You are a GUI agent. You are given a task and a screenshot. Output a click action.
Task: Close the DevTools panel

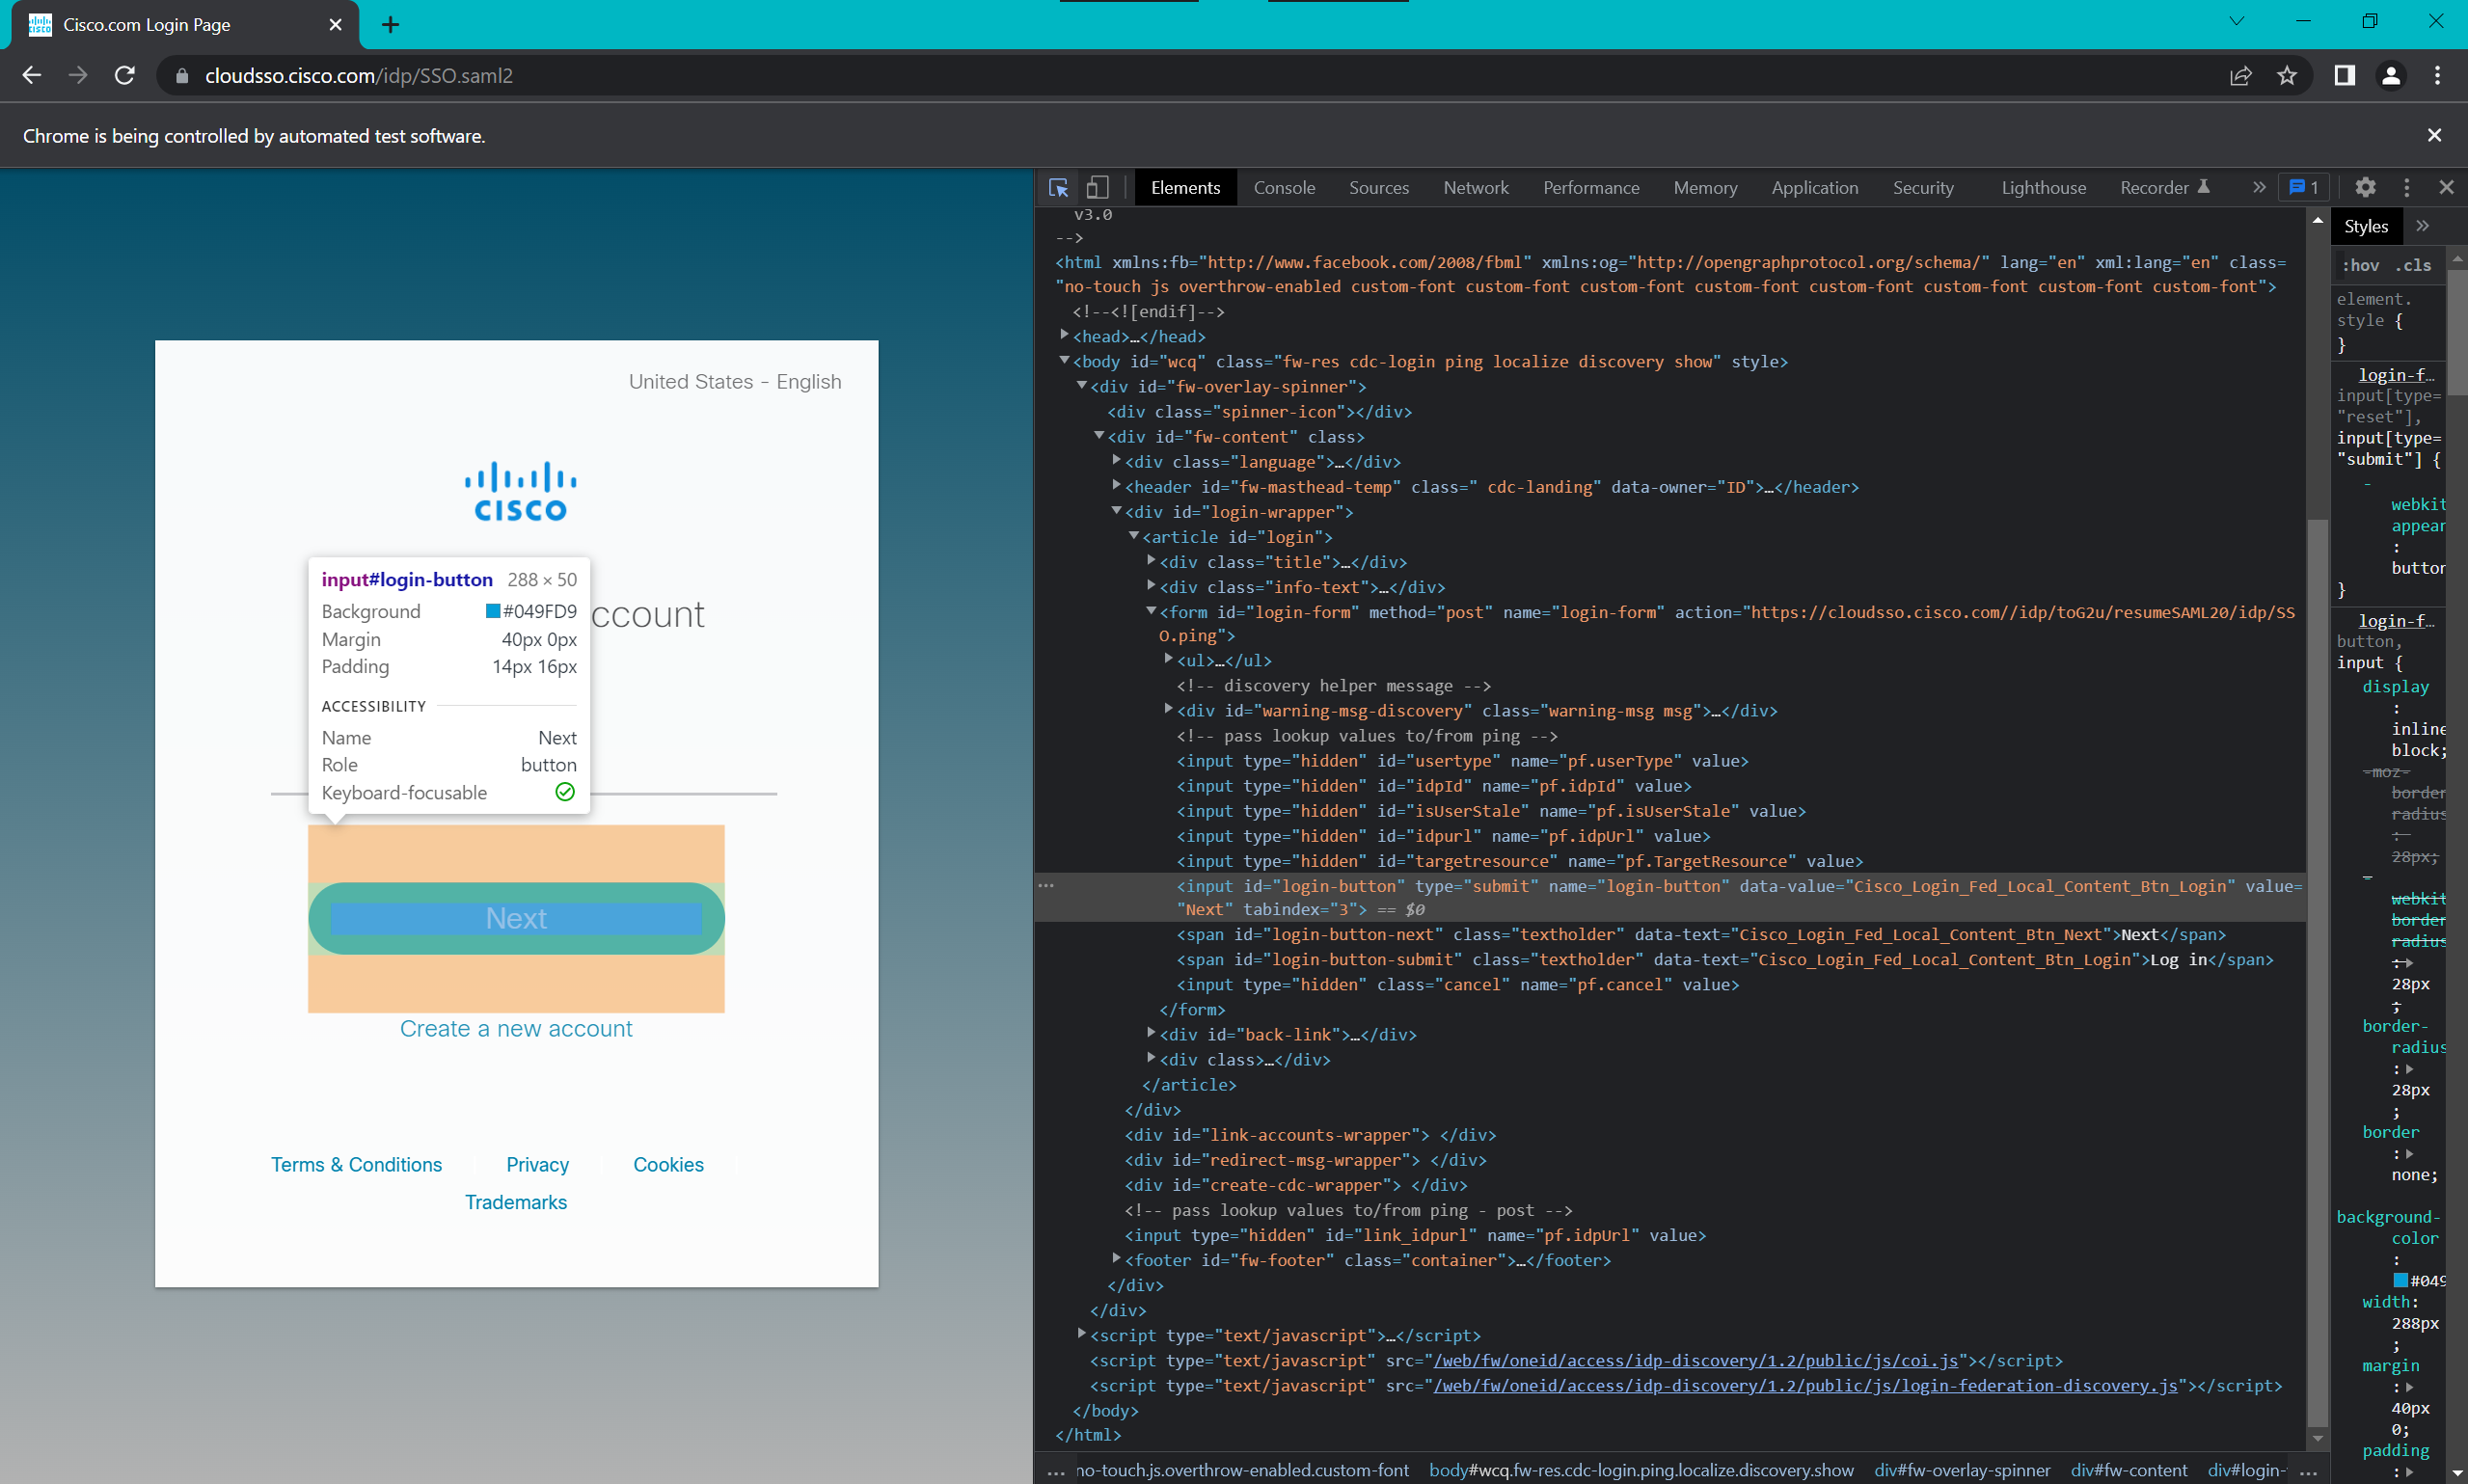coord(2446,187)
